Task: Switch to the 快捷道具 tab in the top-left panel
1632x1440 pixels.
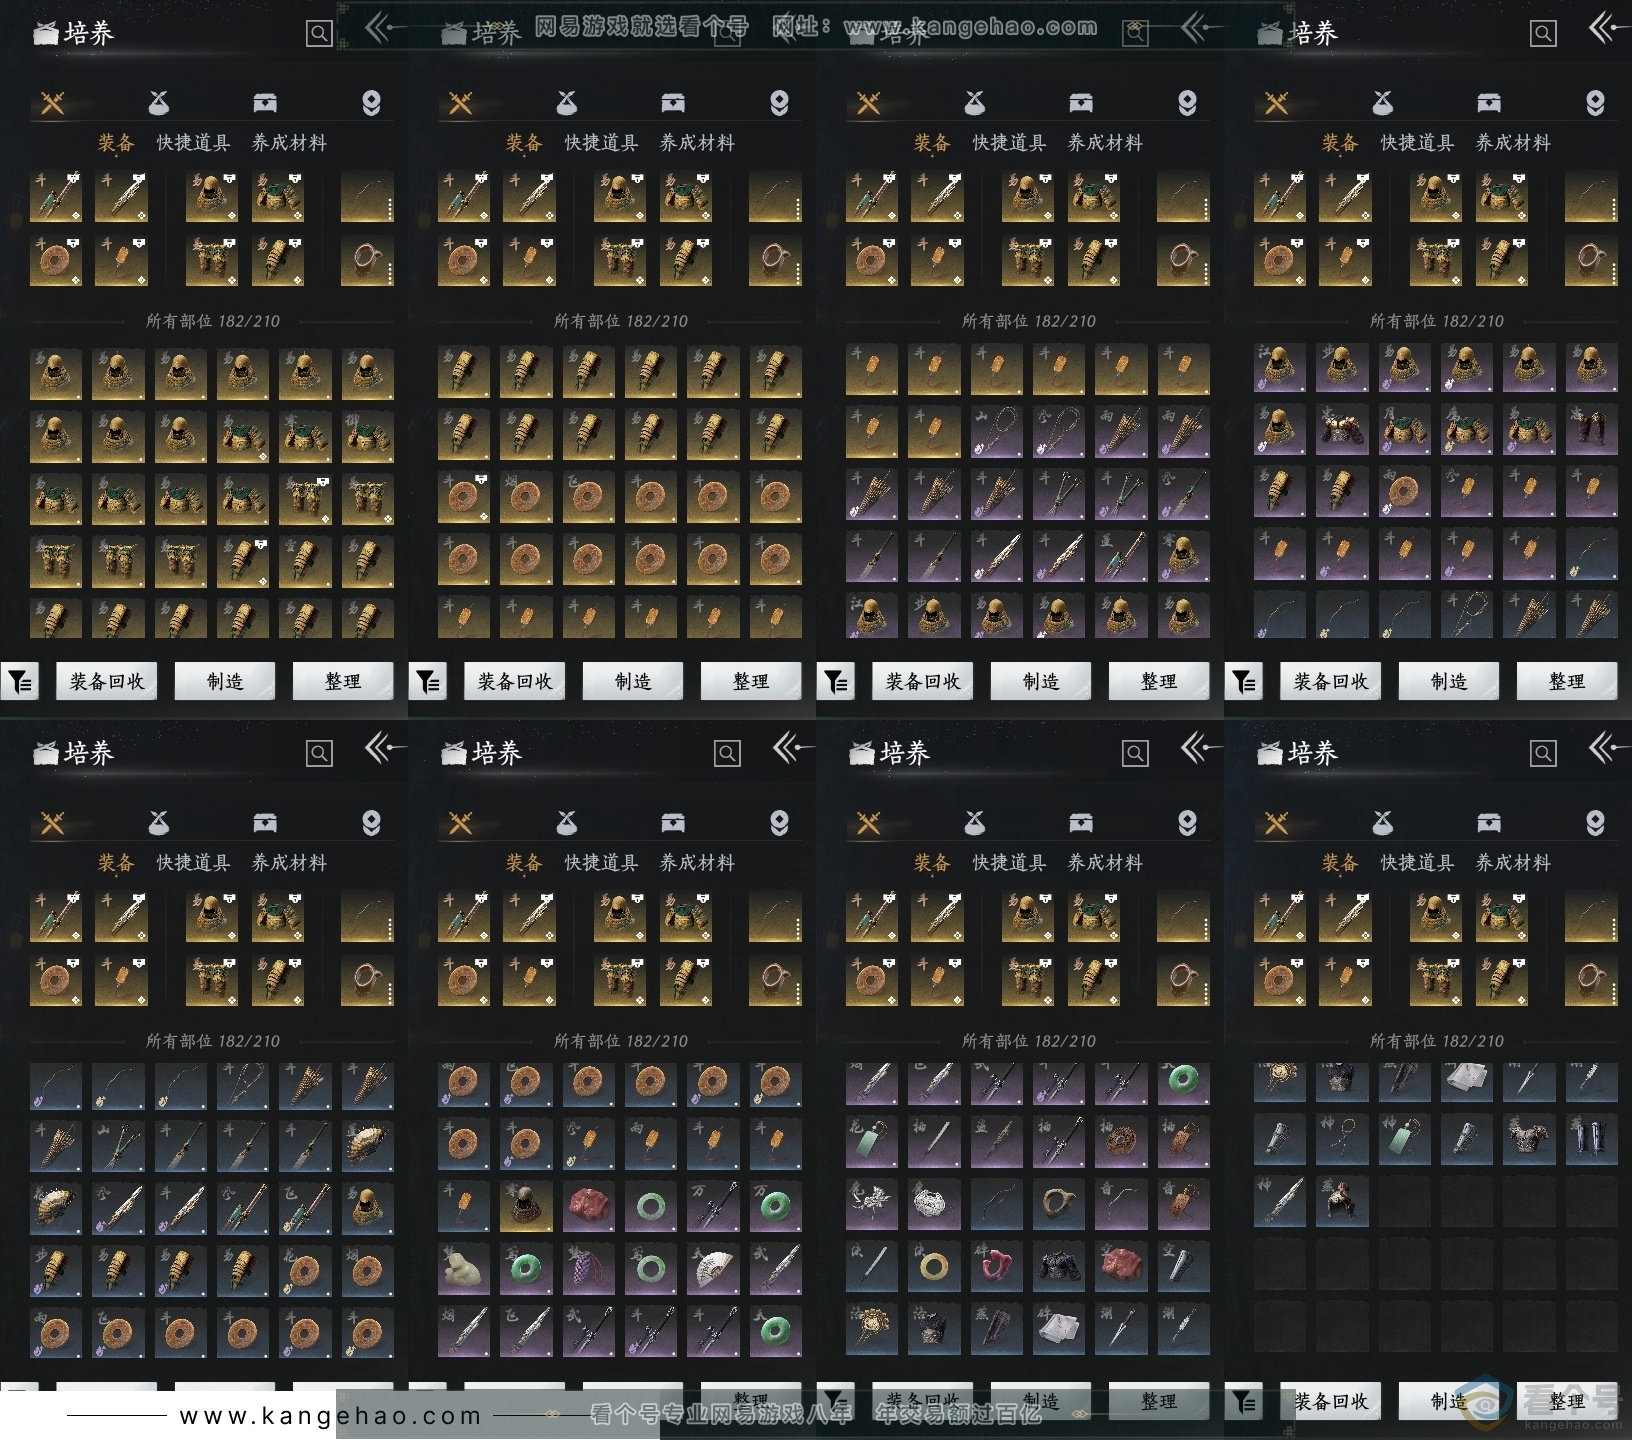Action: pos(193,143)
